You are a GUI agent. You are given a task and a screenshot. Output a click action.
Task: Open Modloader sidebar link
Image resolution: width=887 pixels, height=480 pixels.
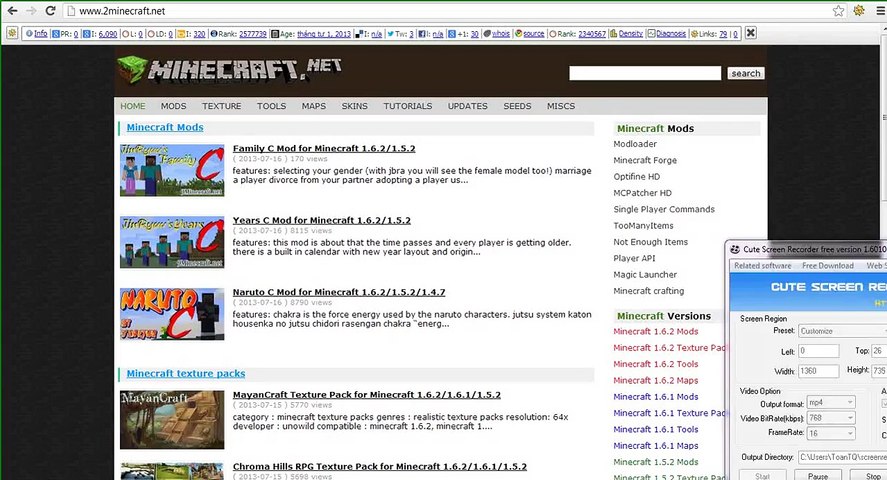[x=635, y=144]
